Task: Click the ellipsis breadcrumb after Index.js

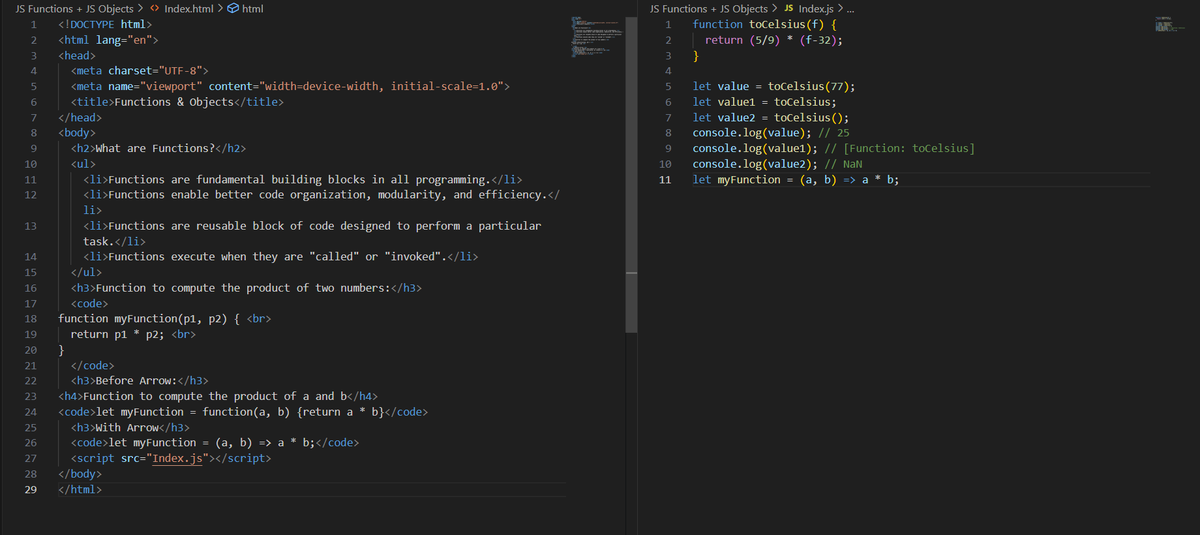Action: coord(851,8)
